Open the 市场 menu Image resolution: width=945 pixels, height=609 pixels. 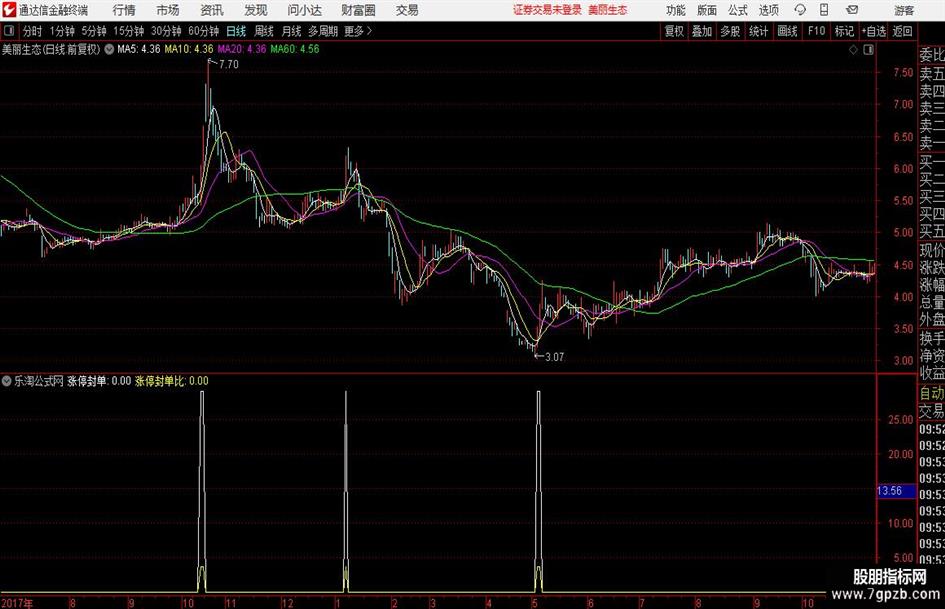(x=168, y=10)
